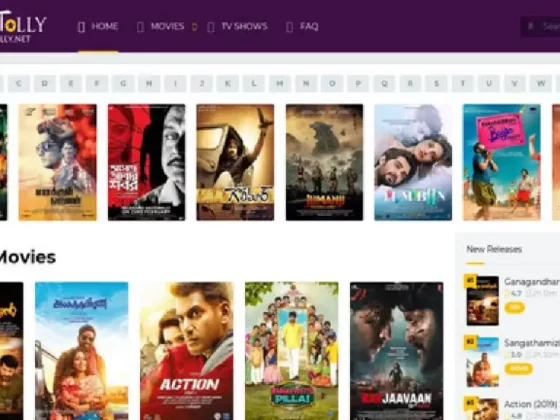
Task: Filter titles by letter N
Action: click(x=306, y=84)
